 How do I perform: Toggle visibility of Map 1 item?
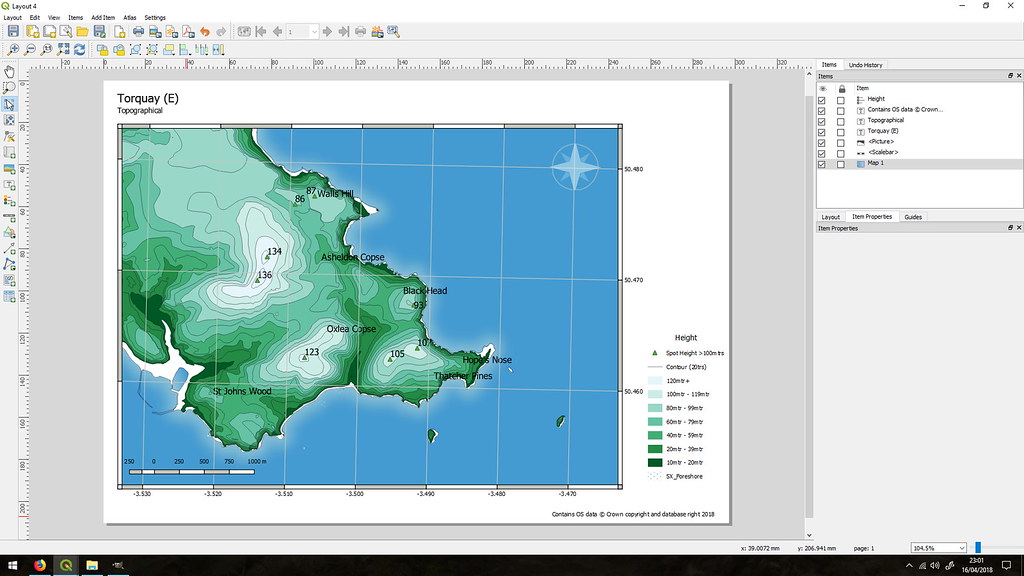pyautogui.click(x=822, y=165)
